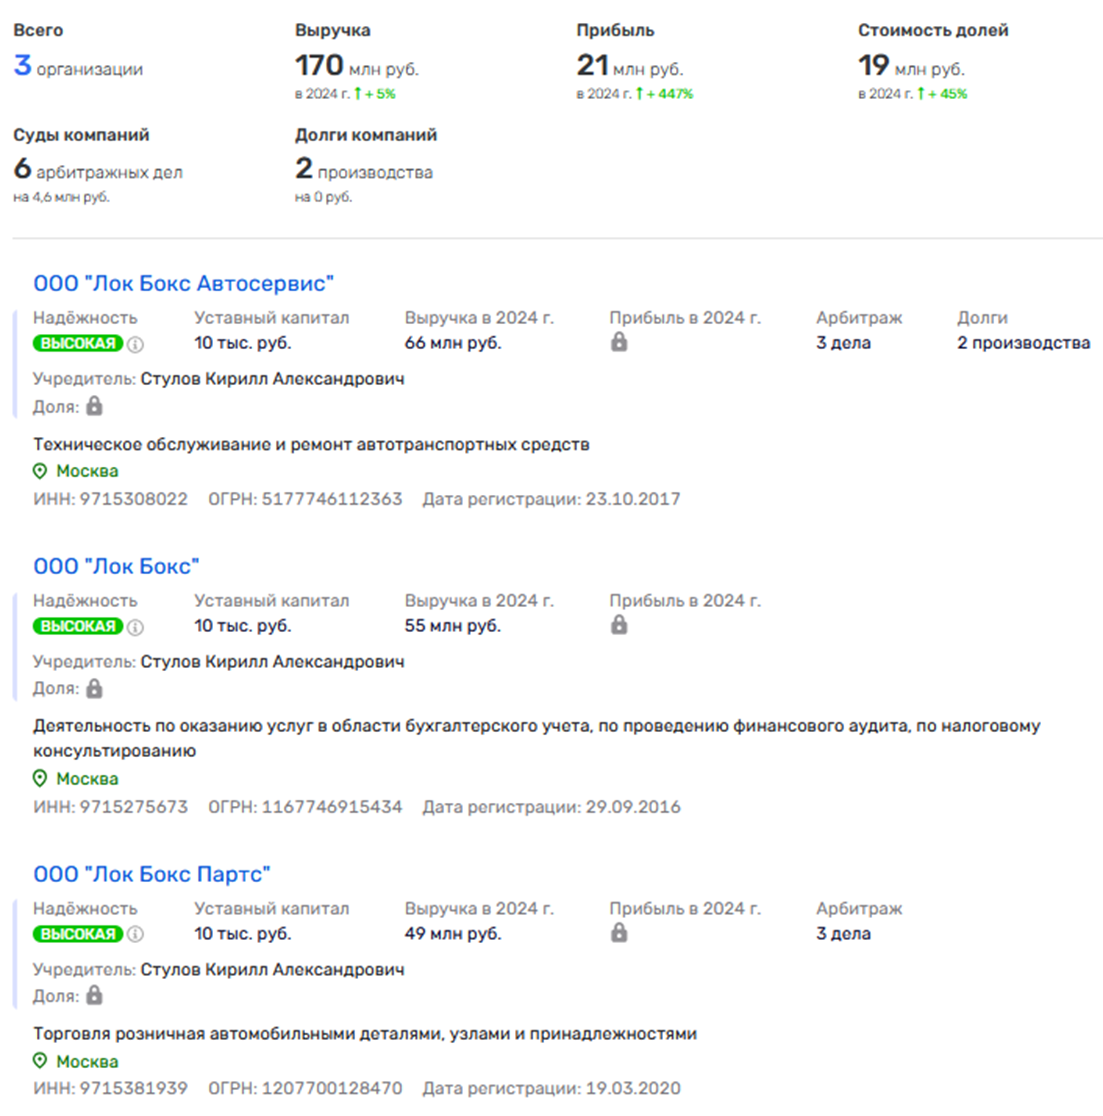Open the info icon beside ВЫСОКАЯ badge of Лок Бокс Партс

133,933
